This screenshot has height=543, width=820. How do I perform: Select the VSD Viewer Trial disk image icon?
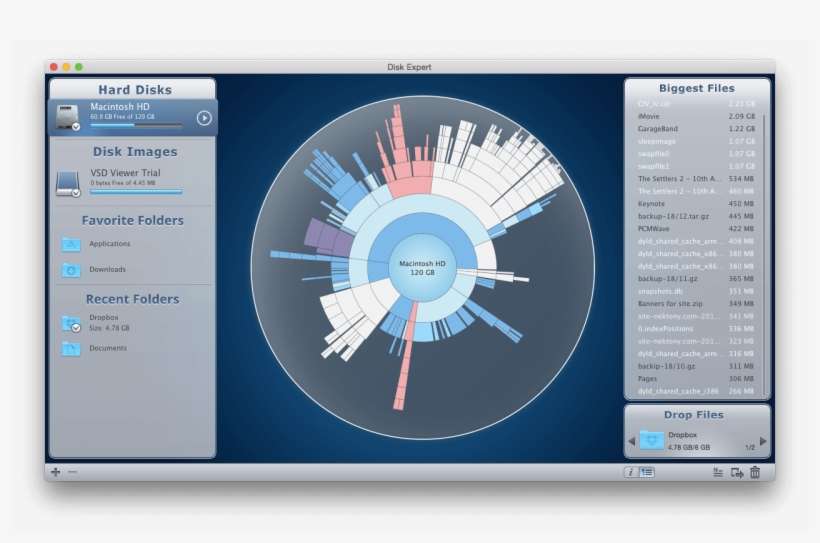click(x=68, y=184)
